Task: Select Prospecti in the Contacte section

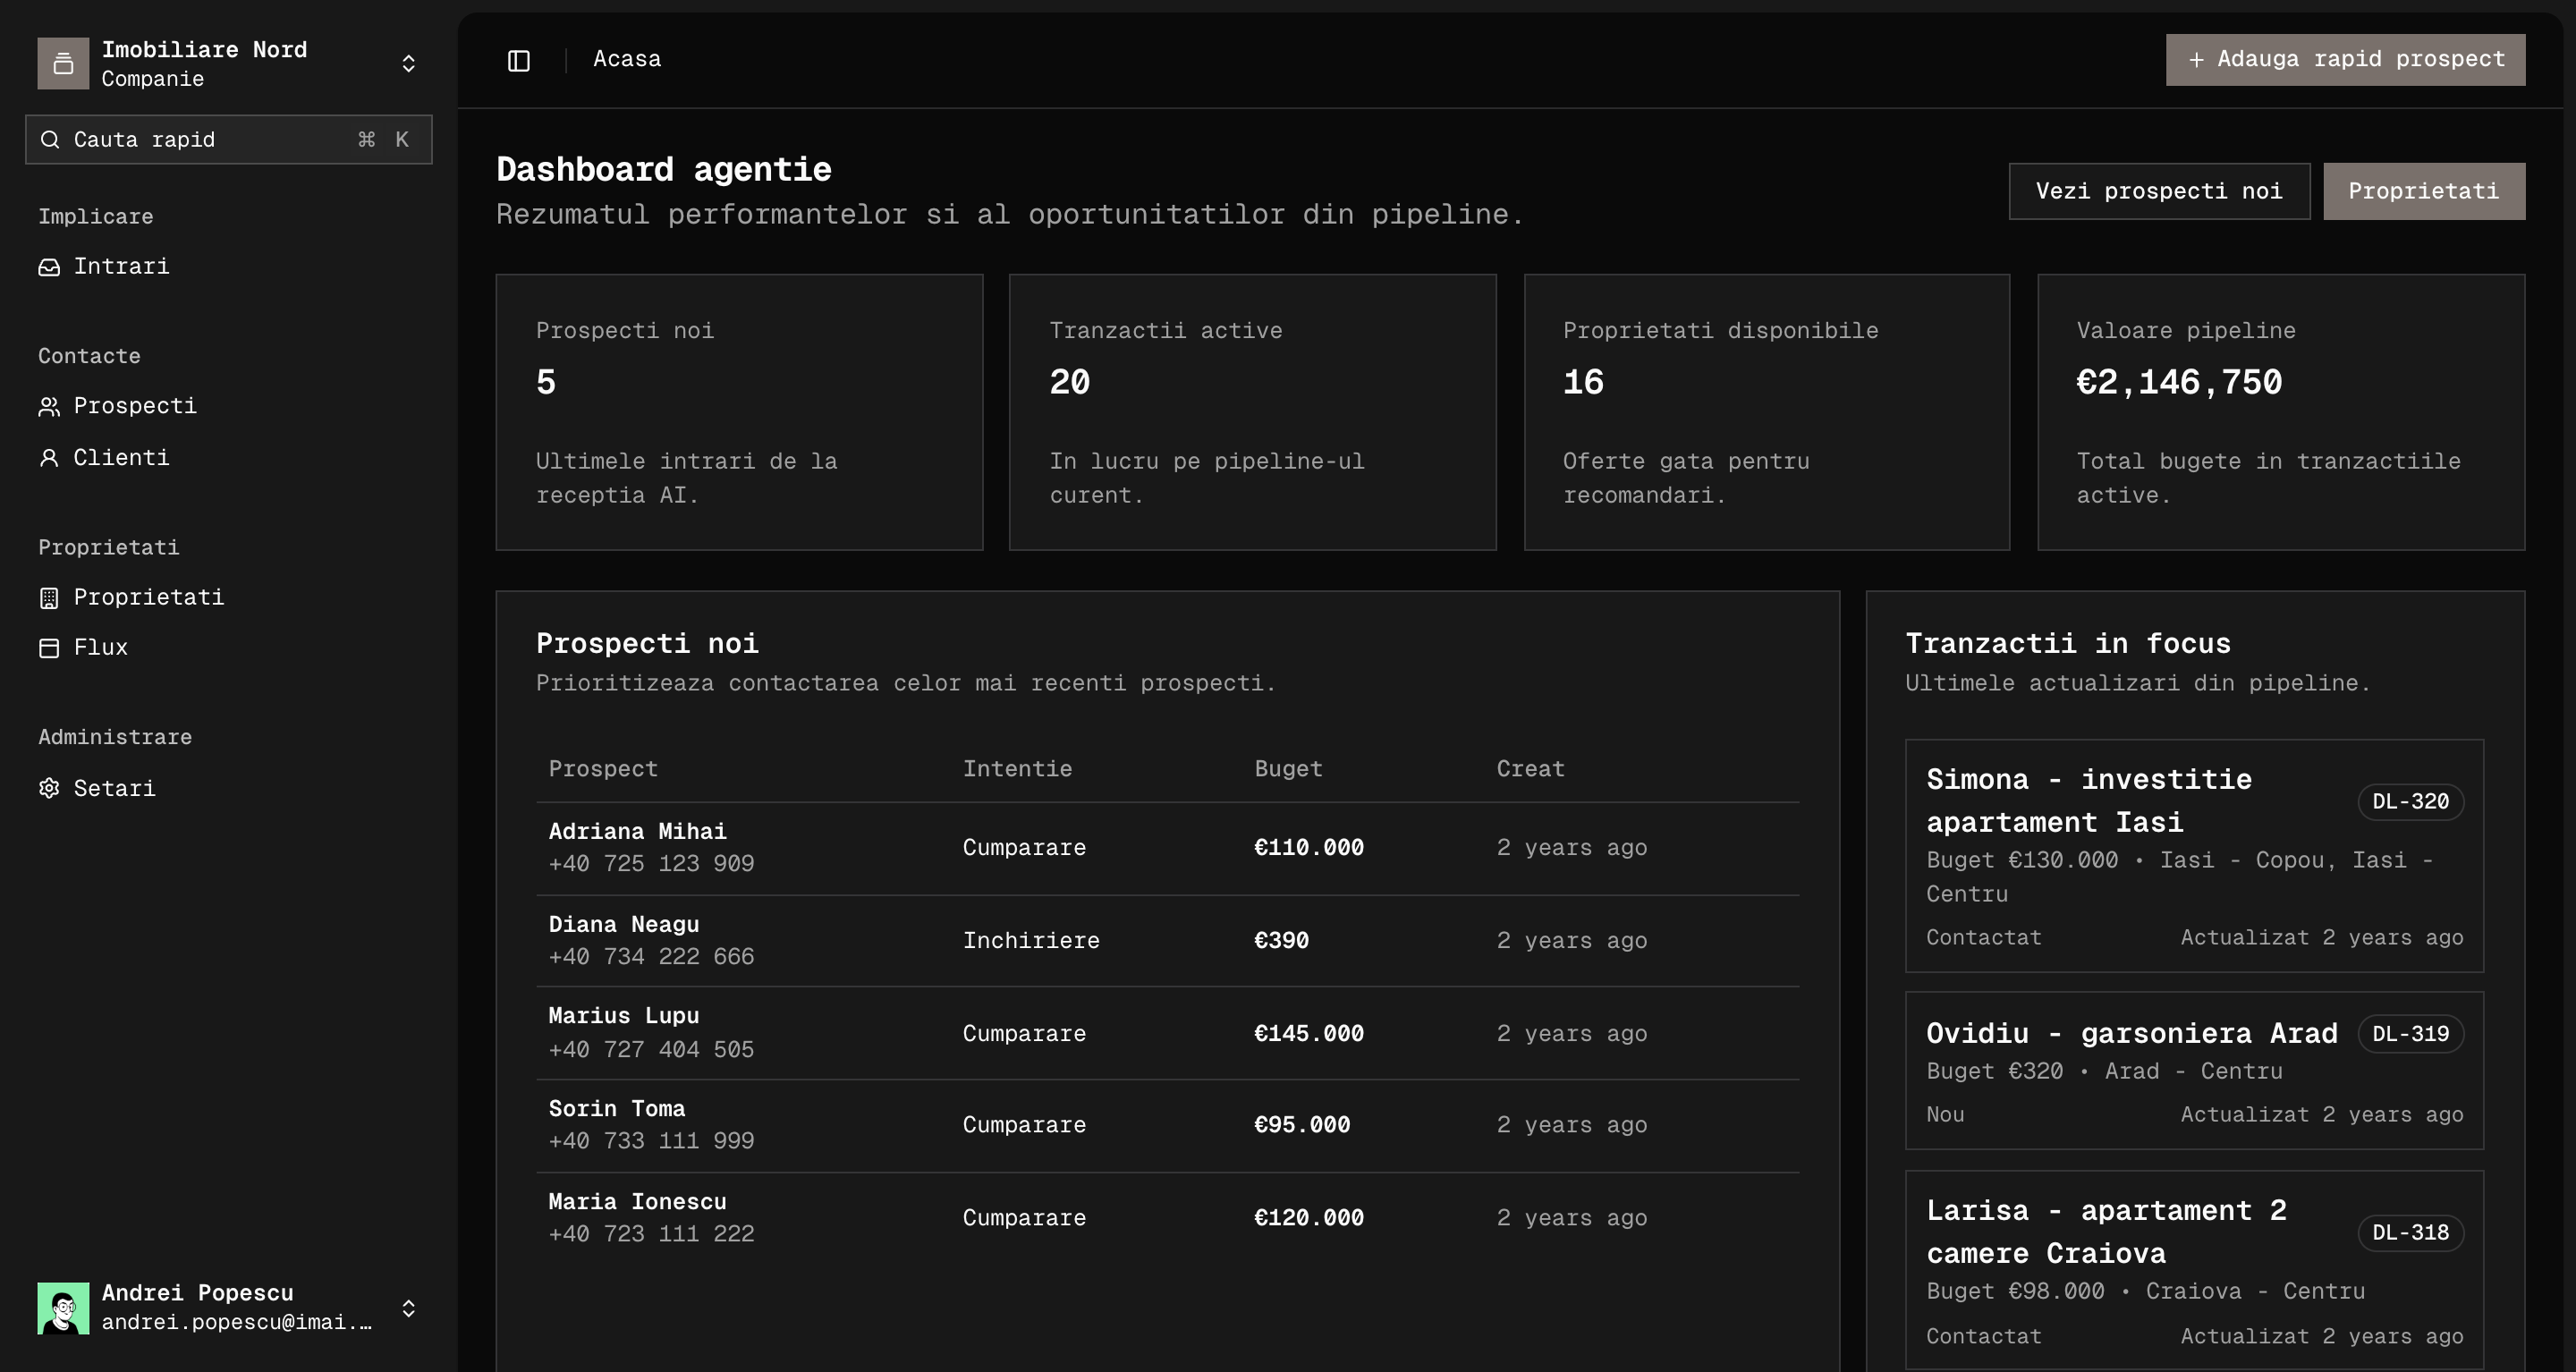Action: pos(135,406)
